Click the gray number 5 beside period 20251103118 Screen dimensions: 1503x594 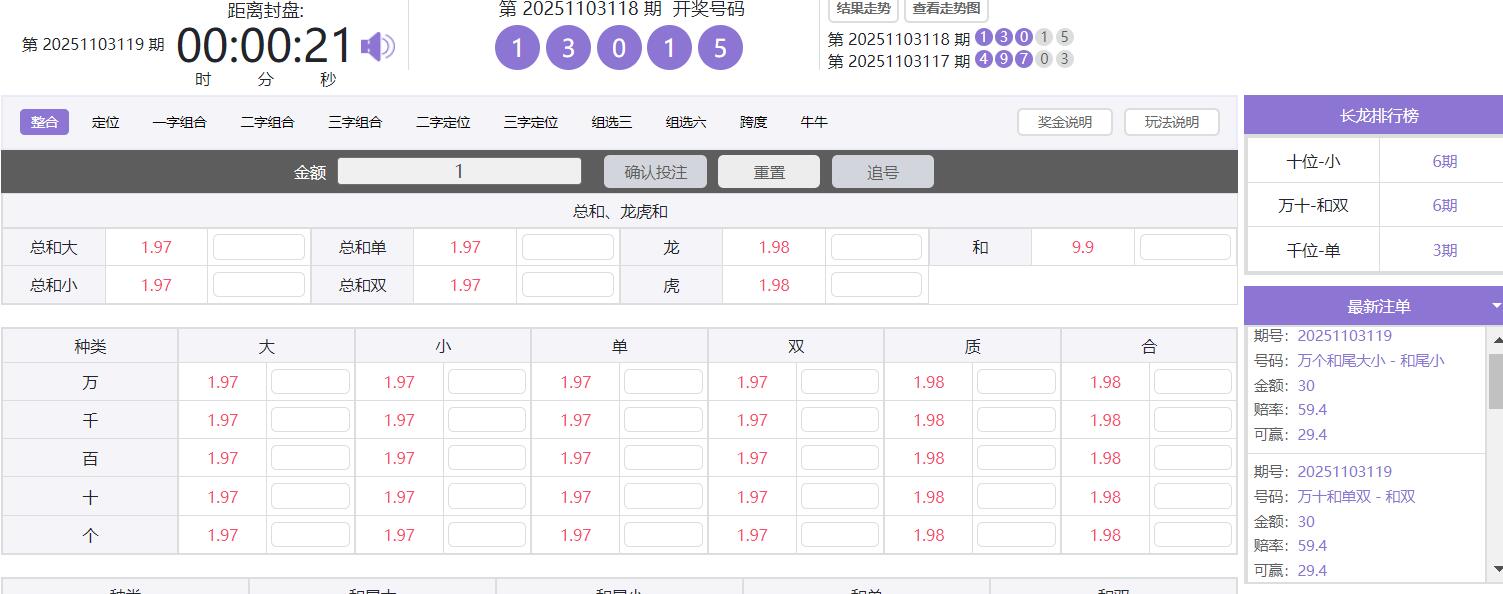[x=1066, y=36]
